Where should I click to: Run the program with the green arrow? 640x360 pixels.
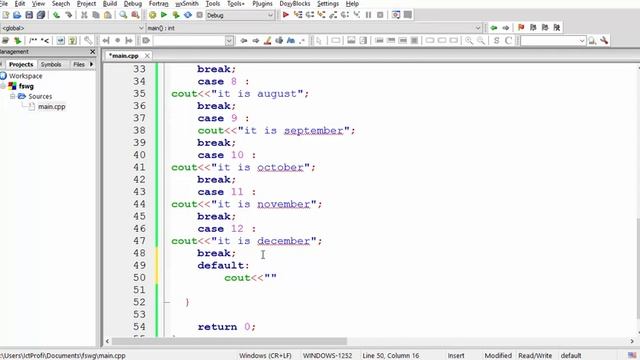164,15
